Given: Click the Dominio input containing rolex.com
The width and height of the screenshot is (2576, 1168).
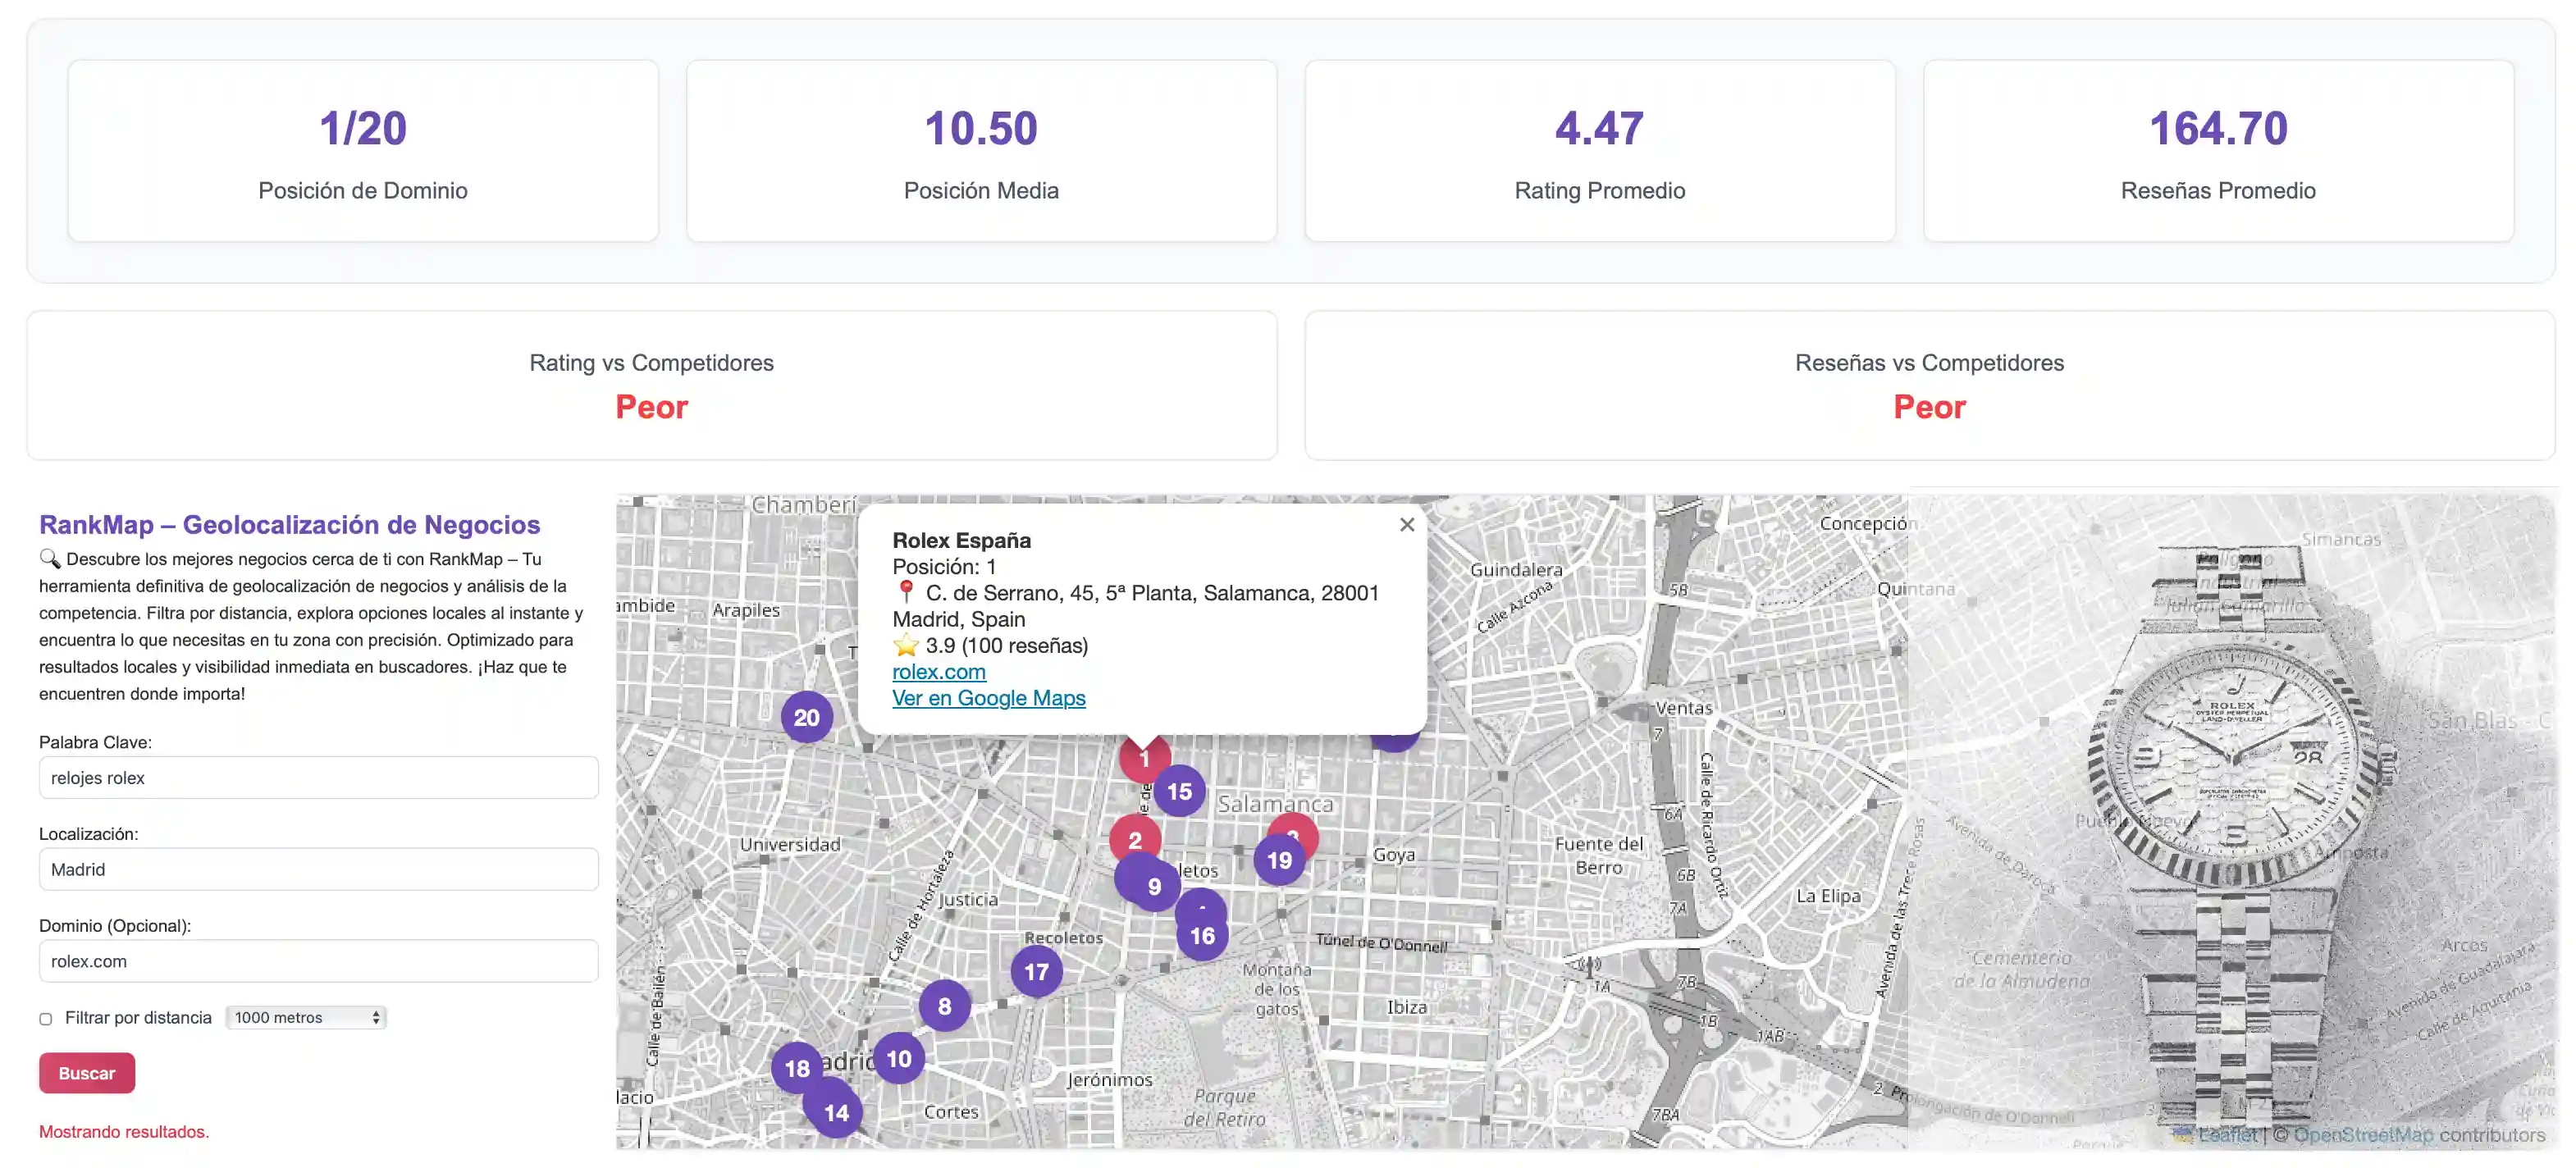Looking at the screenshot, I should (318, 961).
